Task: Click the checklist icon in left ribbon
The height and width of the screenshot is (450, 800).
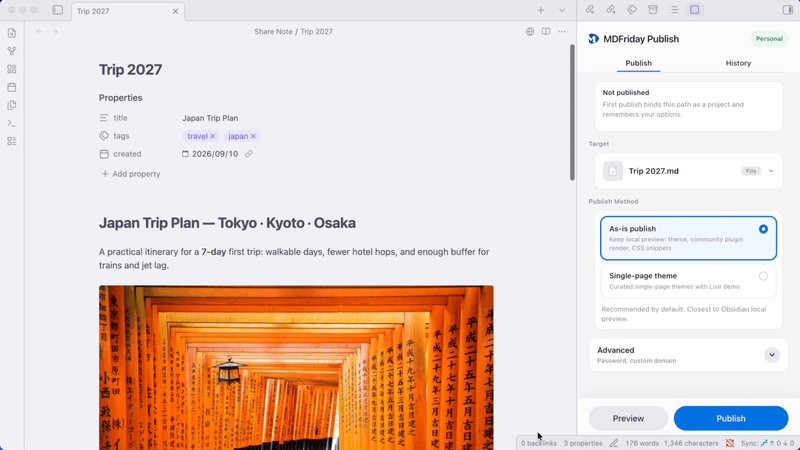Action: [12, 141]
